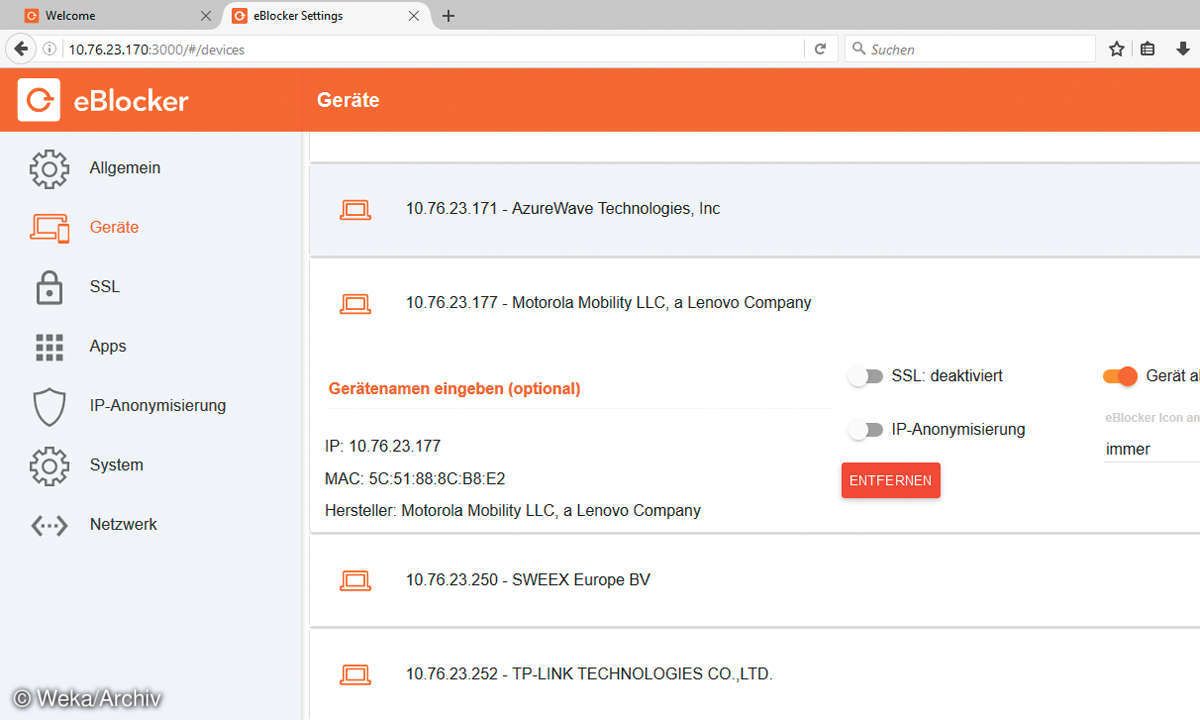Image resolution: width=1200 pixels, height=720 pixels.
Task: Expand the 10.76.23.250 SWEEX device row
Action: (x=755, y=580)
